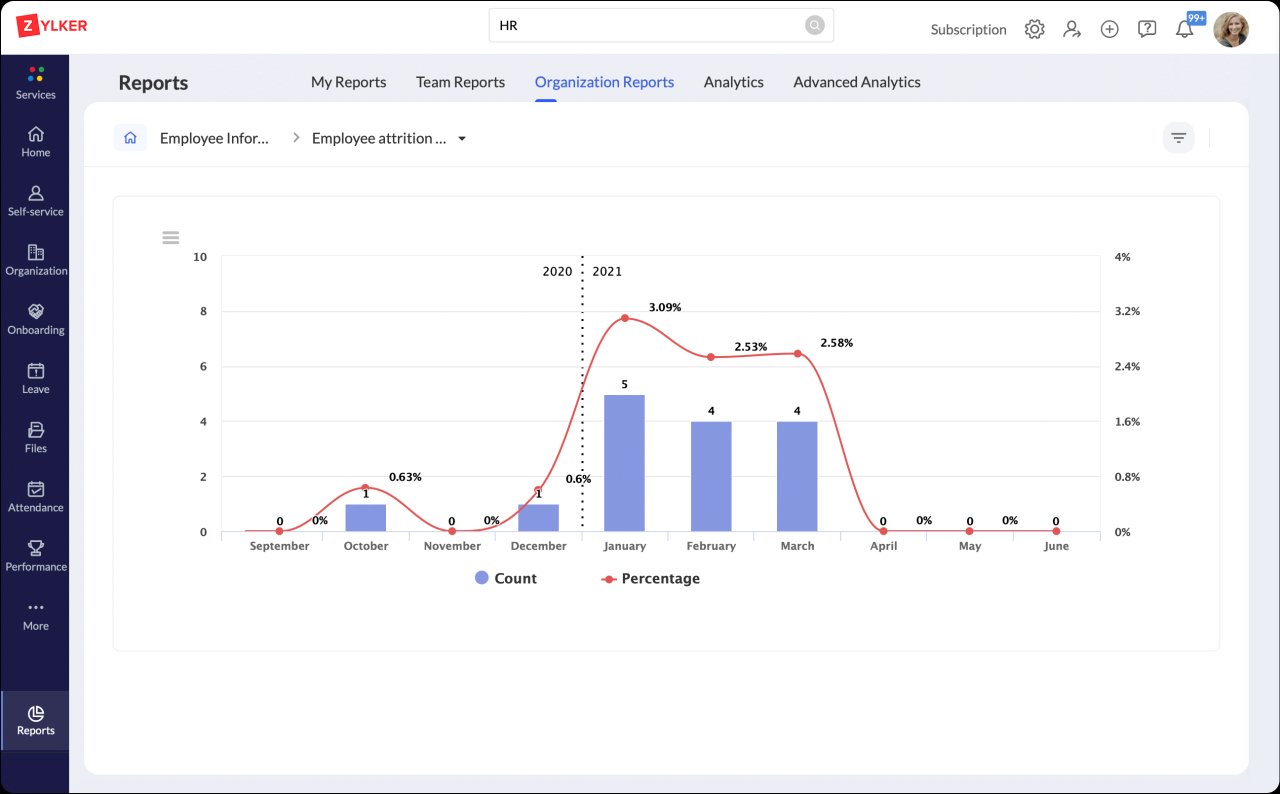This screenshot has width=1280, height=794.
Task: Open the Performance trophy icon
Action: (x=36, y=548)
